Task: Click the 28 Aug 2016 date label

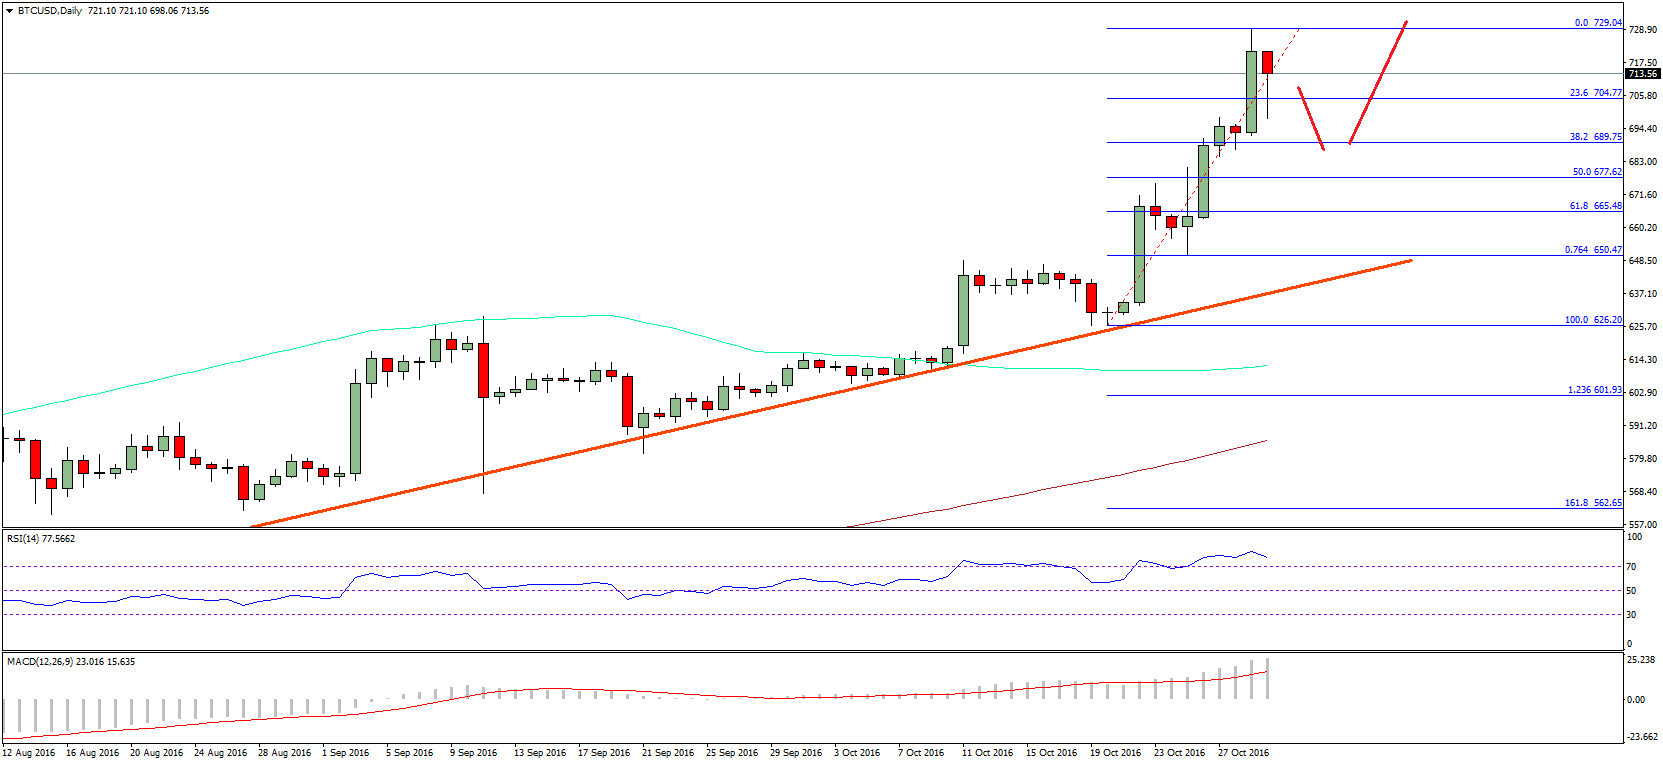Action: click(x=285, y=753)
